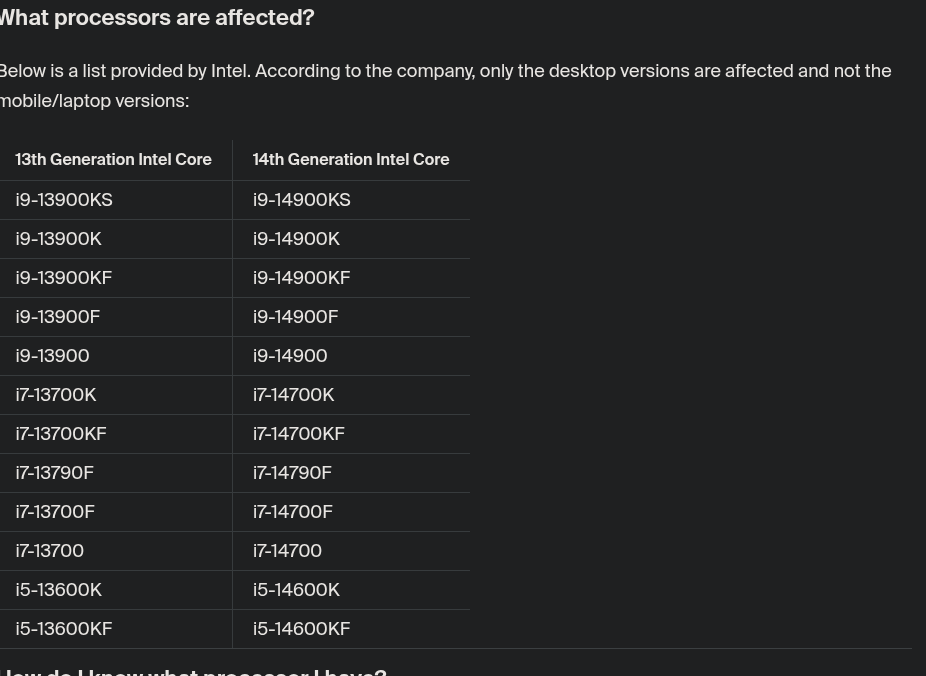Select the "13th Generation Intel Core" column header
This screenshot has height=676, width=926.
tap(113, 160)
